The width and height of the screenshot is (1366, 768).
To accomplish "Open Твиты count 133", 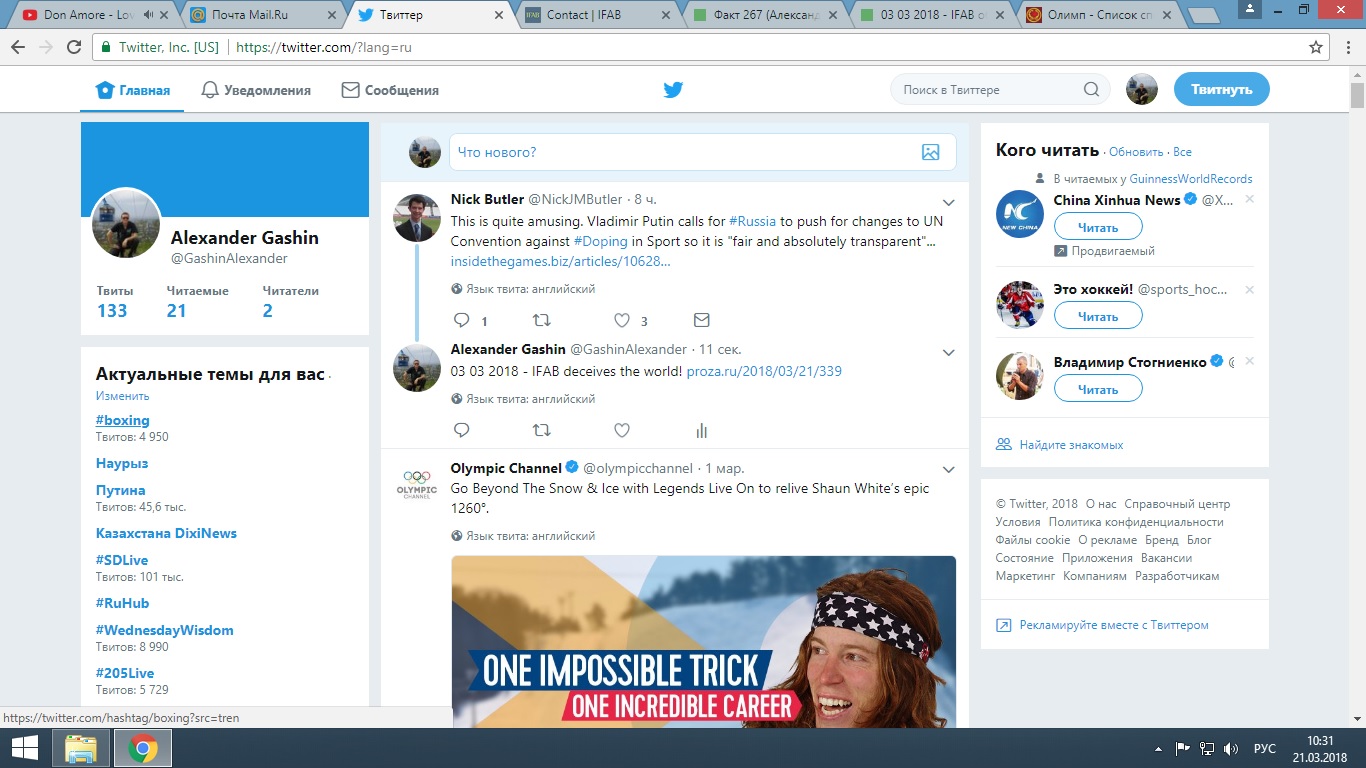I will 112,302.
